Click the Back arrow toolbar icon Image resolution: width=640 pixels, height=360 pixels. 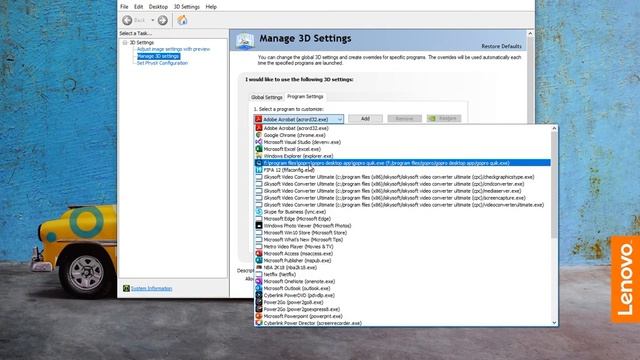point(127,20)
